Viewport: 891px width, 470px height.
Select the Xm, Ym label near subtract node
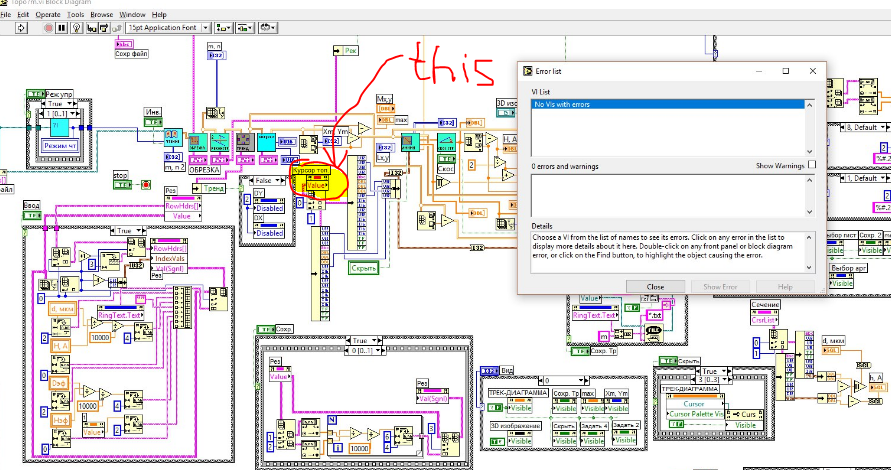coord(333,132)
